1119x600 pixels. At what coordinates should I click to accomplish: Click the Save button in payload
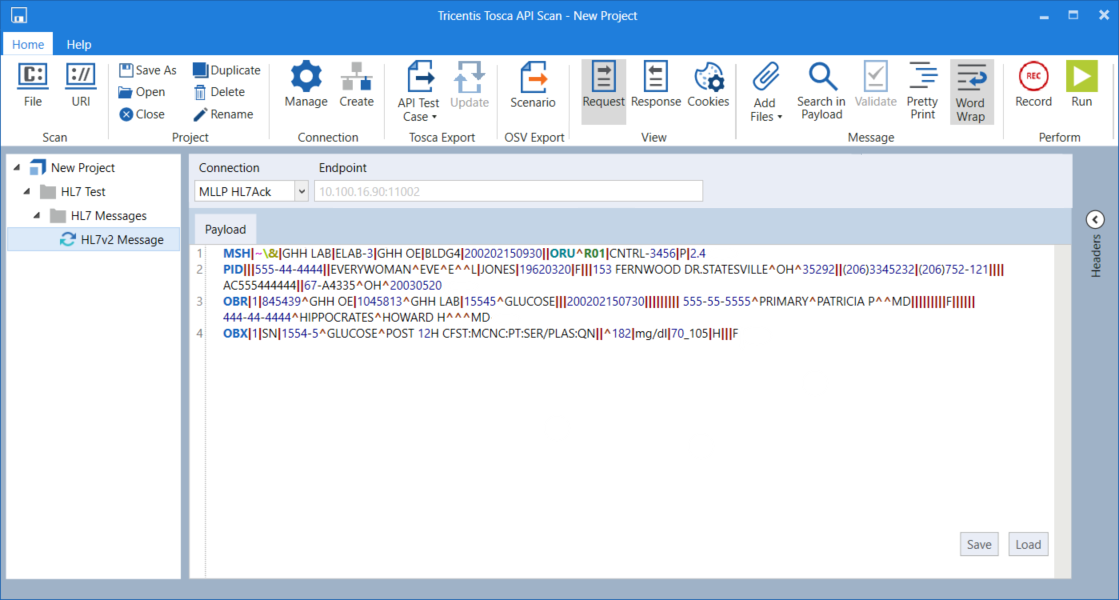pyautogui.click(x=979, y=544)
